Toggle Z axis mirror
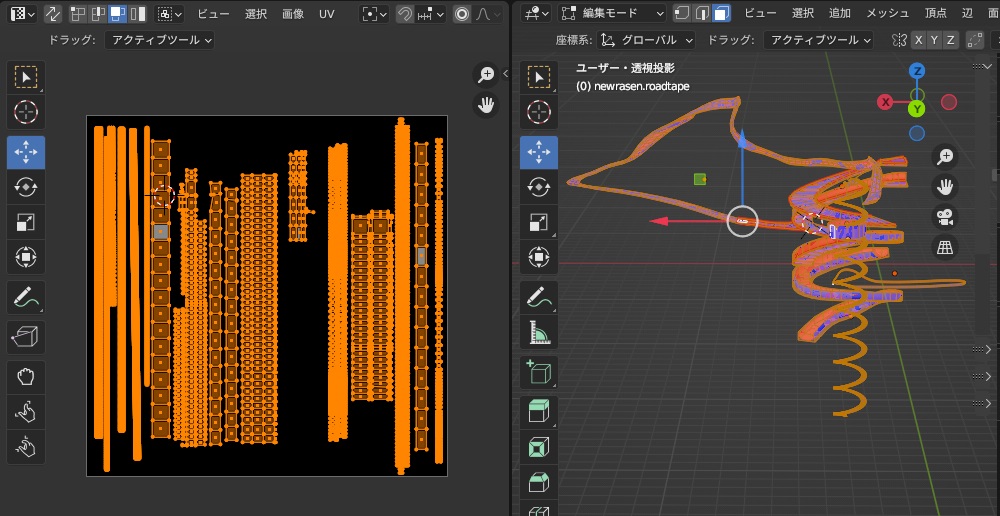Image resolution: width=1000 pixels, height=516 pixels. pos(950,40)
